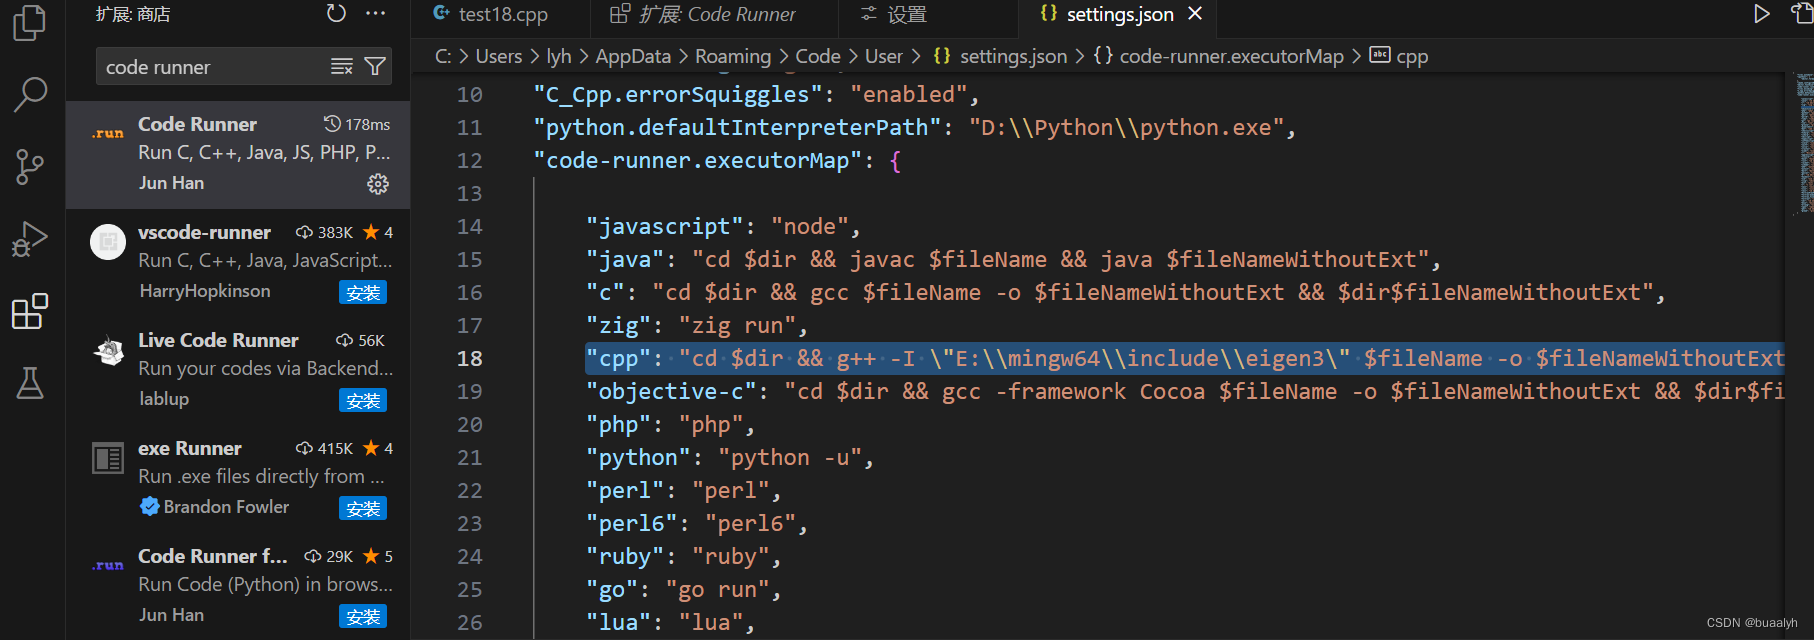Click the Live Code Runner extension logo
Viewport: 1814px width, 640px height.
point(108,350)
